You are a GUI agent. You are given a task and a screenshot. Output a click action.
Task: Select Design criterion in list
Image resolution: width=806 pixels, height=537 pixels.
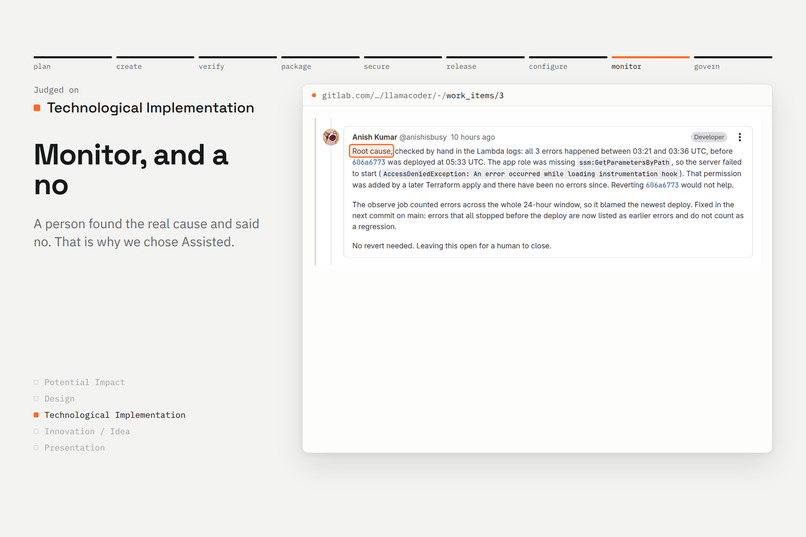(x=54, y=399)
